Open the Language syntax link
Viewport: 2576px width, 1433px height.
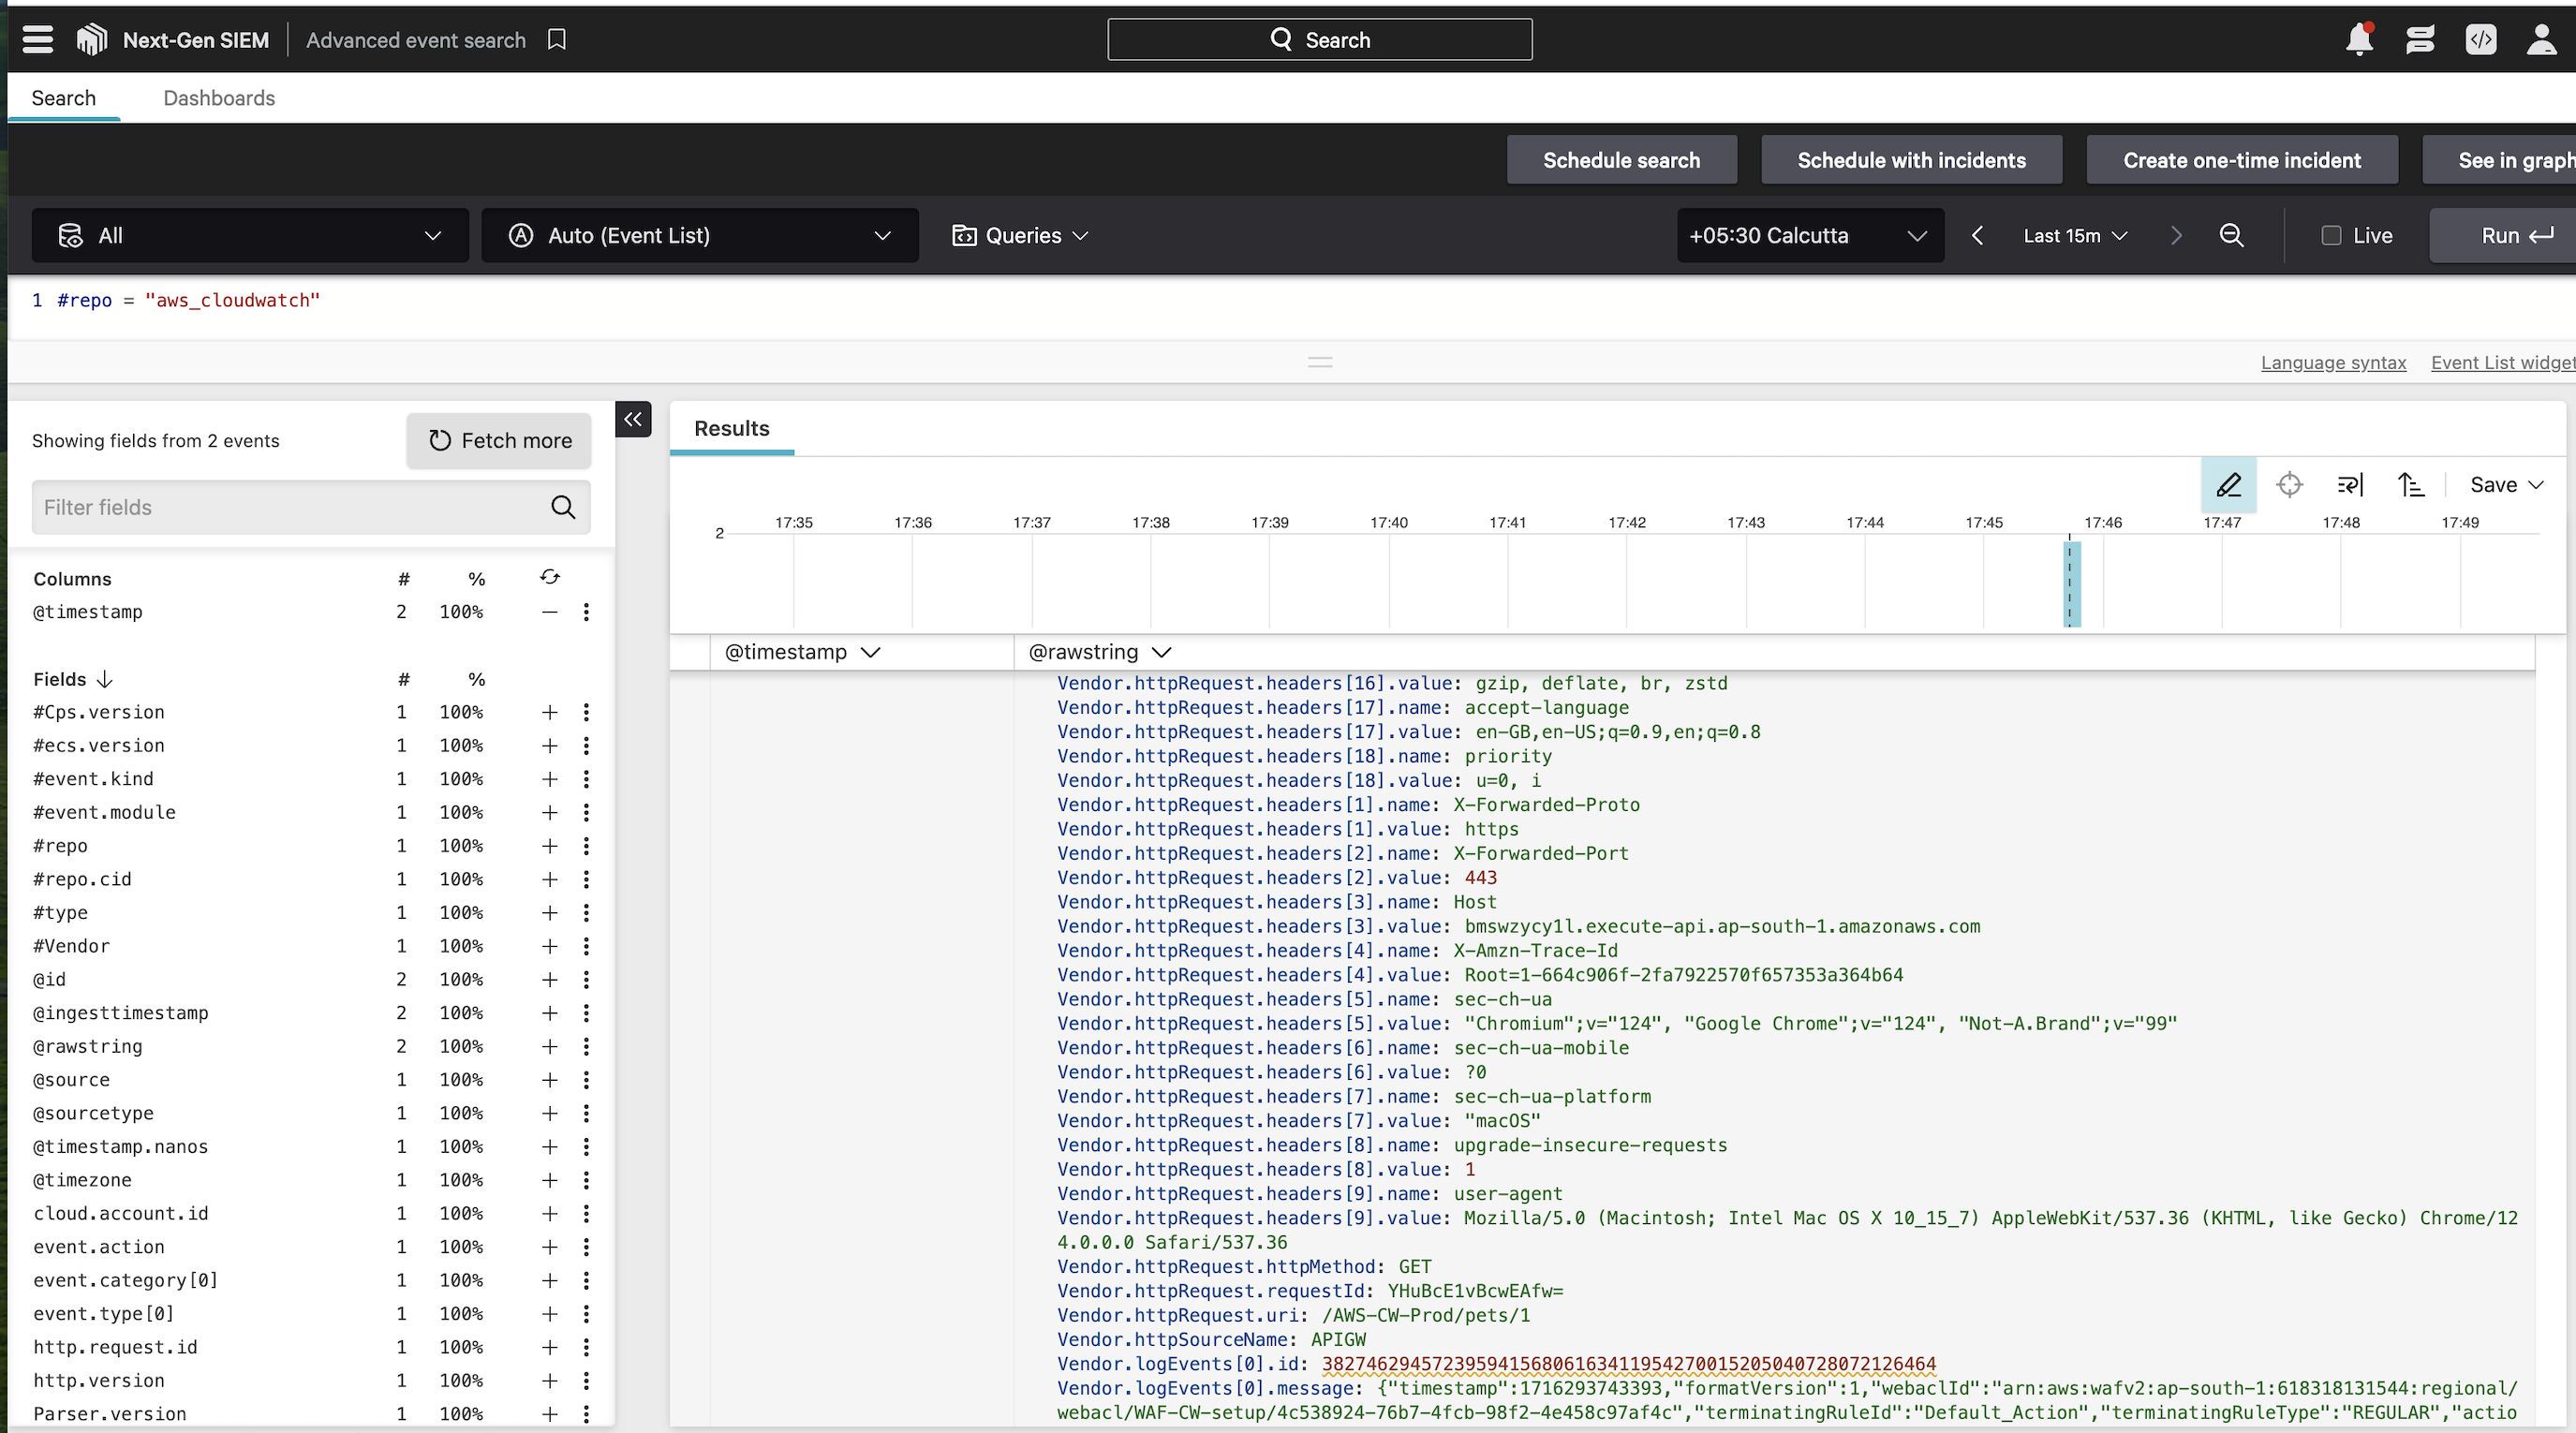(x=2332, y=363)
